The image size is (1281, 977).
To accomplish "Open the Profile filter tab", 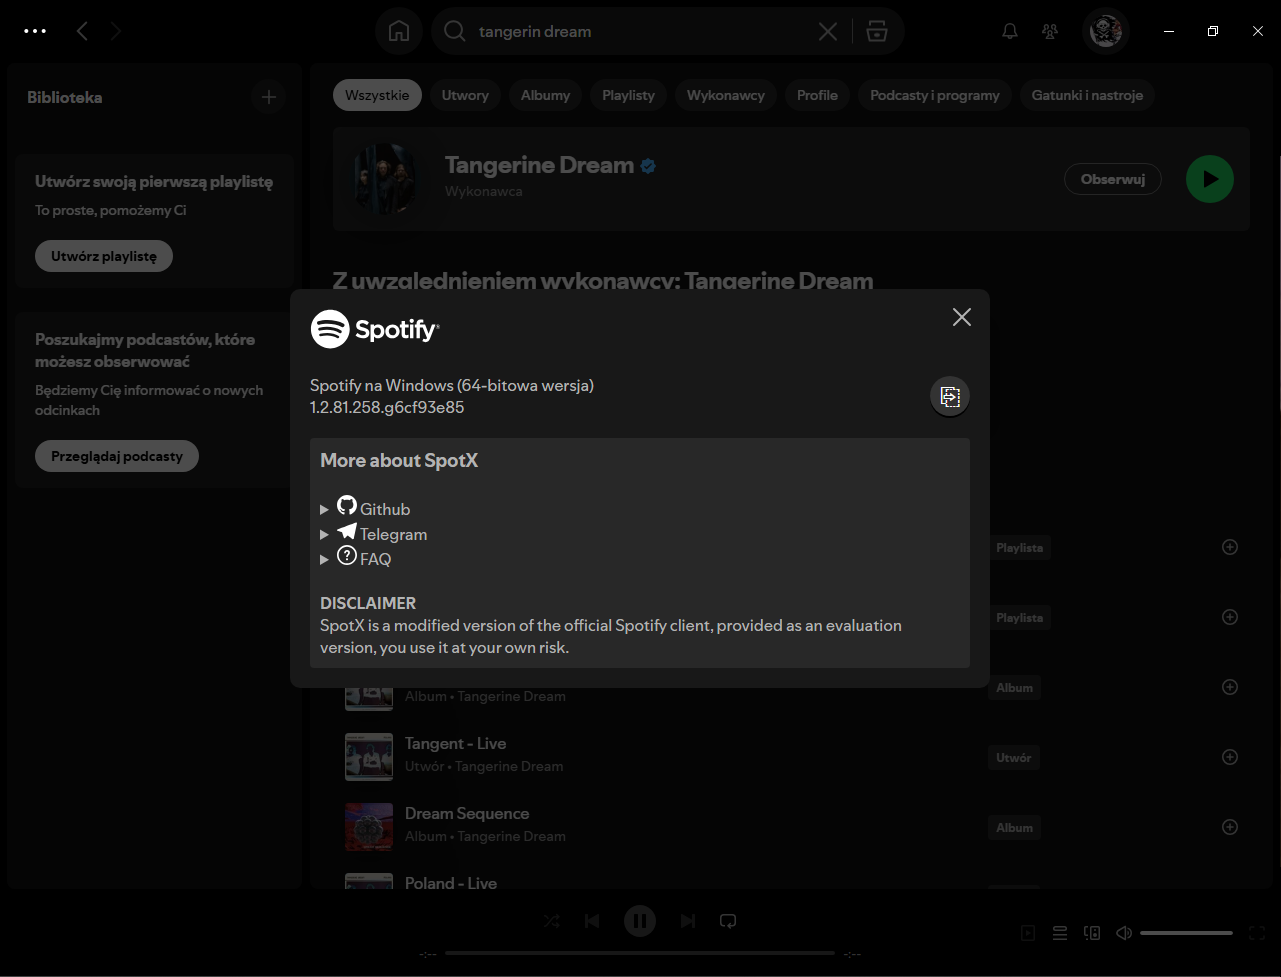I will (817, 95).
